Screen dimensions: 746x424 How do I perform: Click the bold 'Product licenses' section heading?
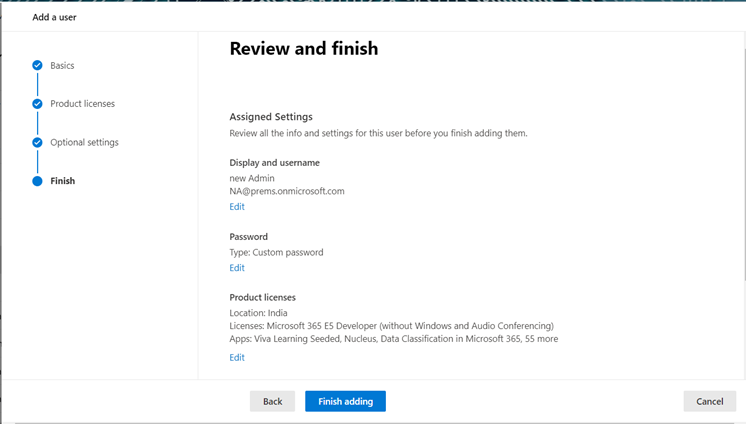263,297
